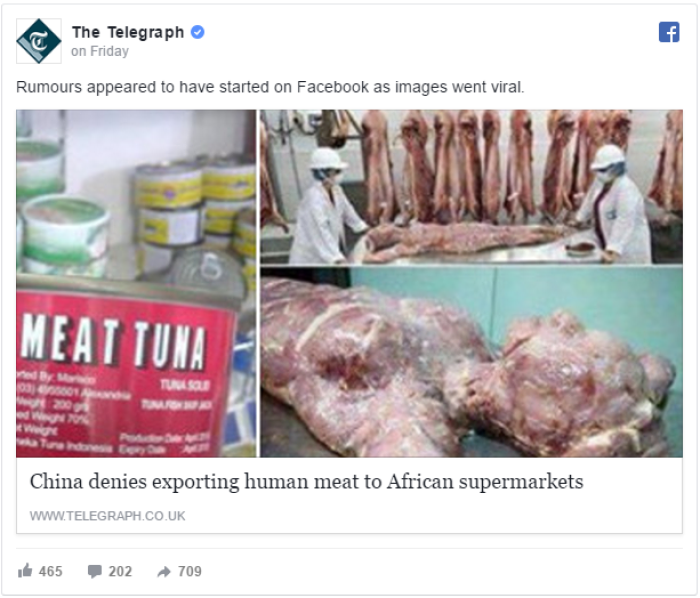Image resolution: width=700 pixels, height=598 pixels.
Task: Open the Facebook logo icon
Action: [669, 32]
